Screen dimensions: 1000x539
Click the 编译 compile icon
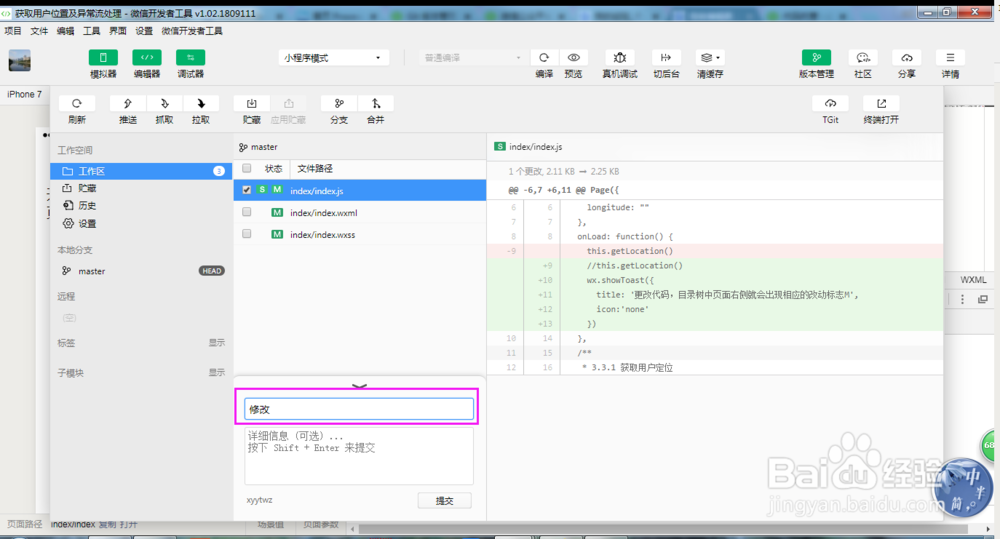click(x=544, y=57)
